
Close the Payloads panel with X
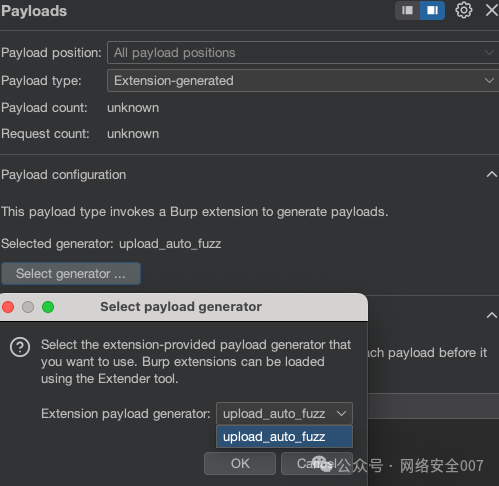[x=492, y=10]
